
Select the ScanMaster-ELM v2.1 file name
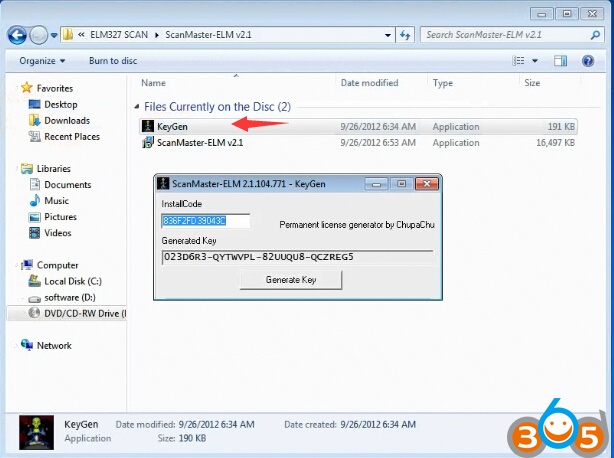(200, 142)
